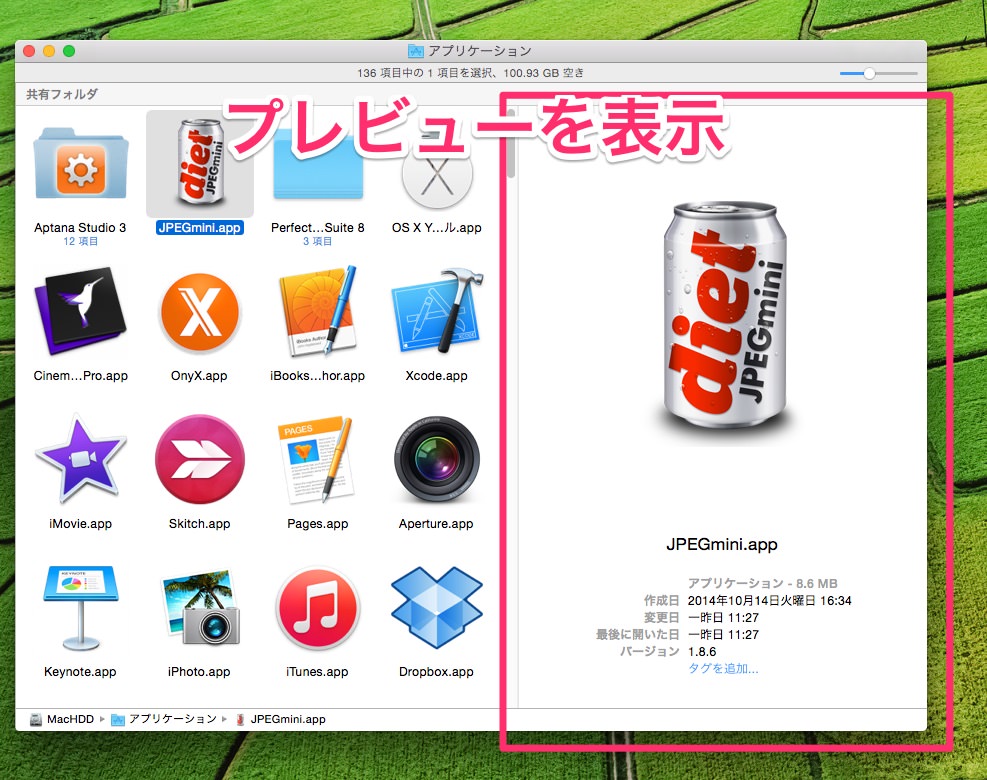Click the creation date 2014年10月14日火曜日 16:34

pos(769,601)
